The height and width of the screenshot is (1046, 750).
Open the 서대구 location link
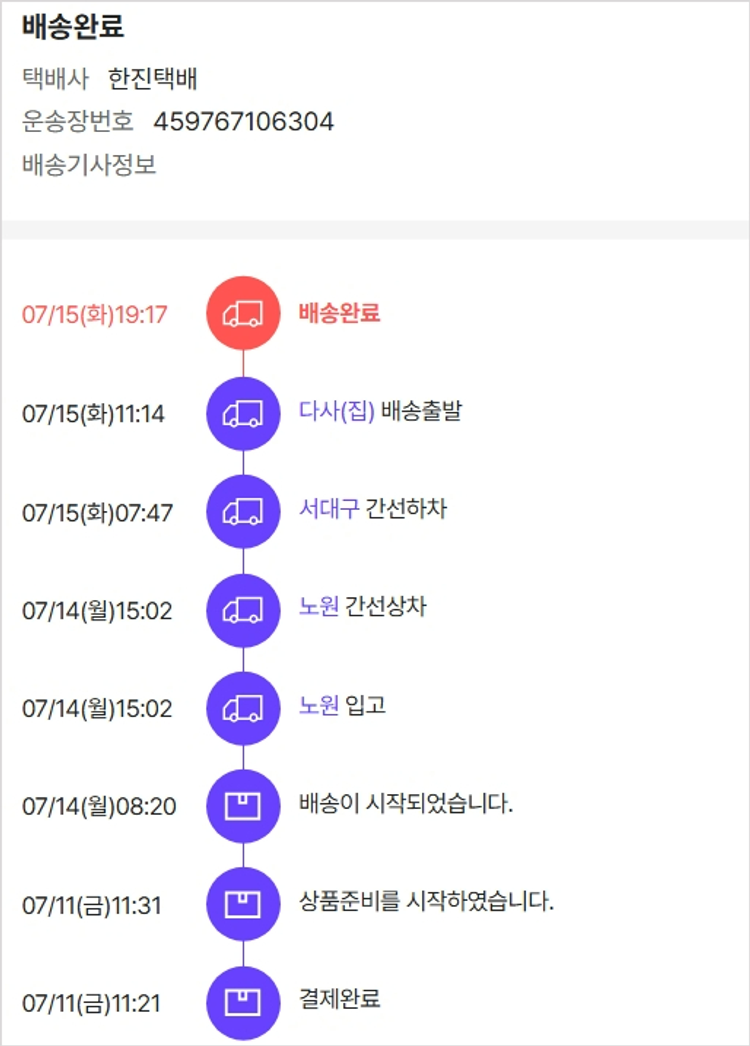(329, 509)
